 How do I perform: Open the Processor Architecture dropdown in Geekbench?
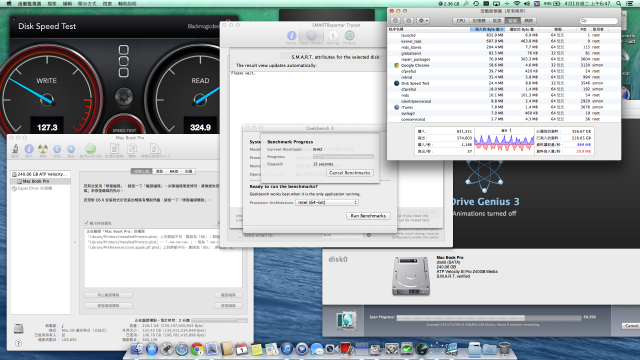(x=327, y=202)
